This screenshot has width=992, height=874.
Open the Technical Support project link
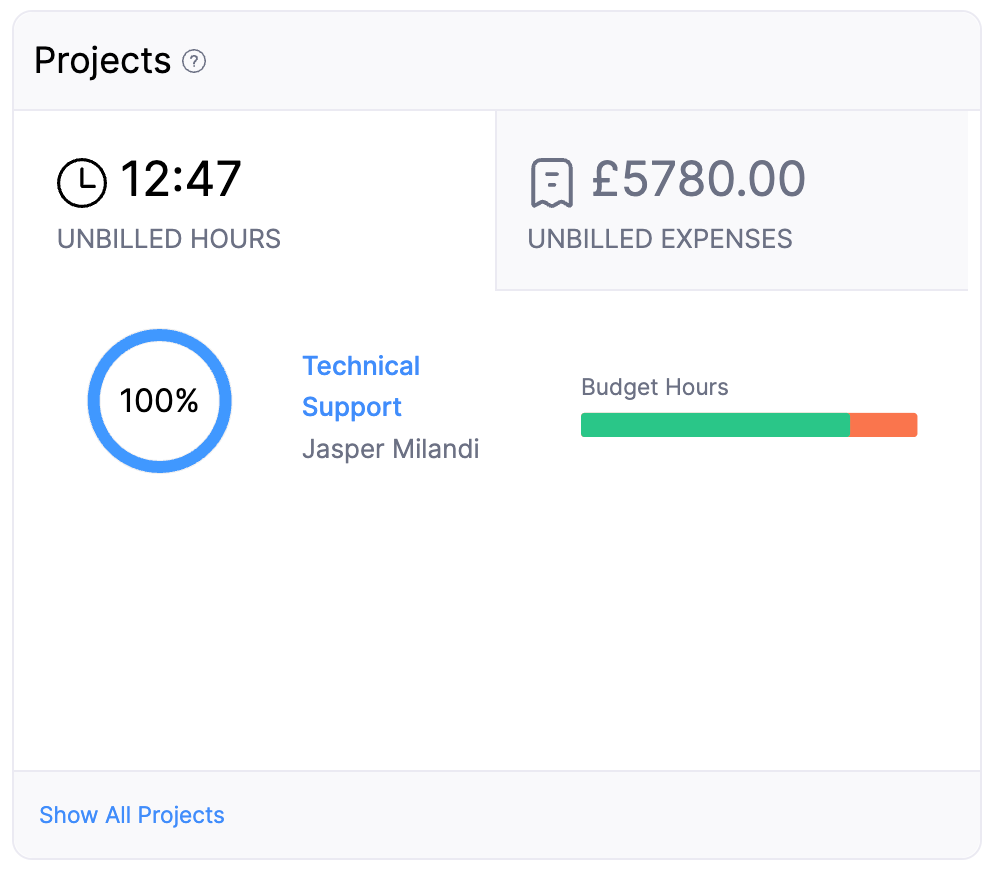click(x=361, y=386)
